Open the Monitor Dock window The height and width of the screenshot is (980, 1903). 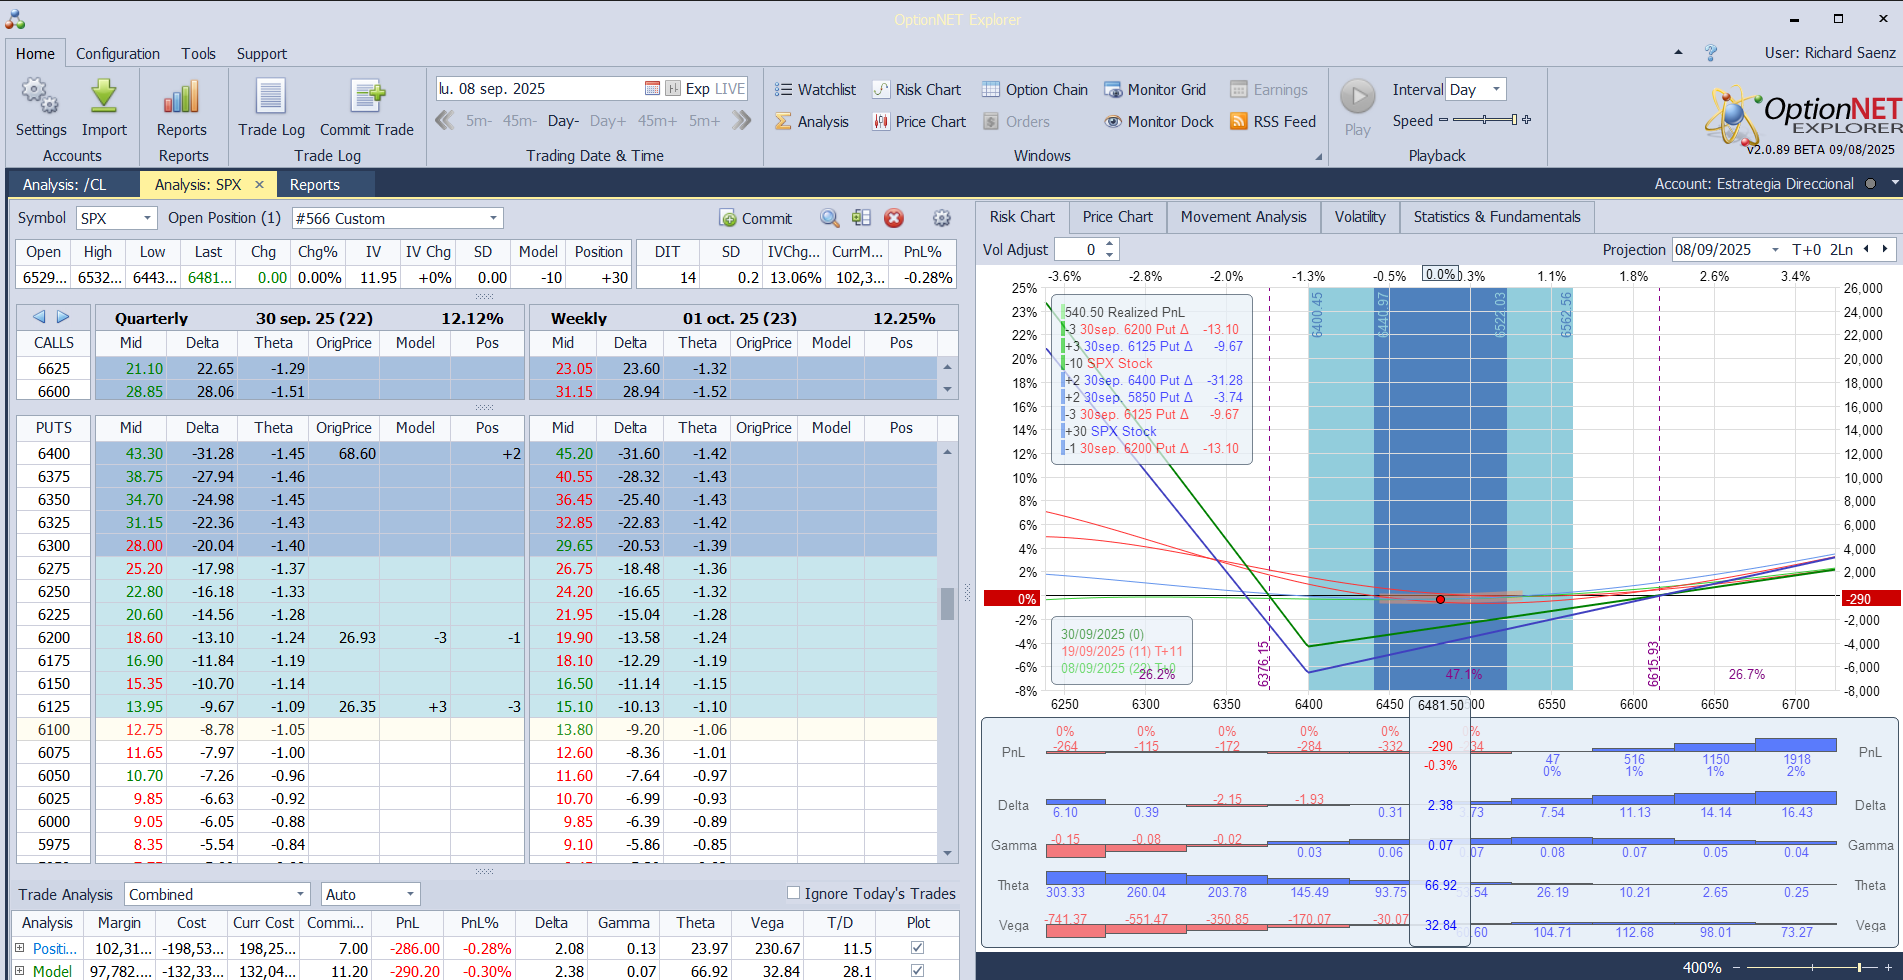pyautogui.click(x=1158, y=122)
